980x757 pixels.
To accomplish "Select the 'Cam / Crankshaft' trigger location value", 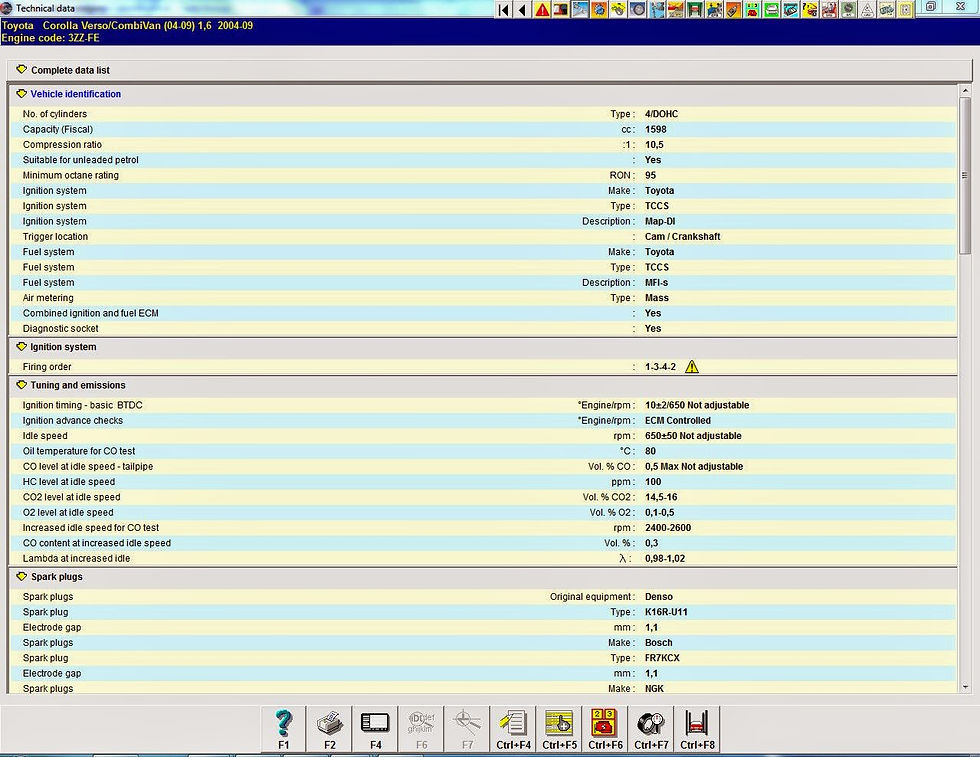I will pyautogui.click(x=682, y=236).
